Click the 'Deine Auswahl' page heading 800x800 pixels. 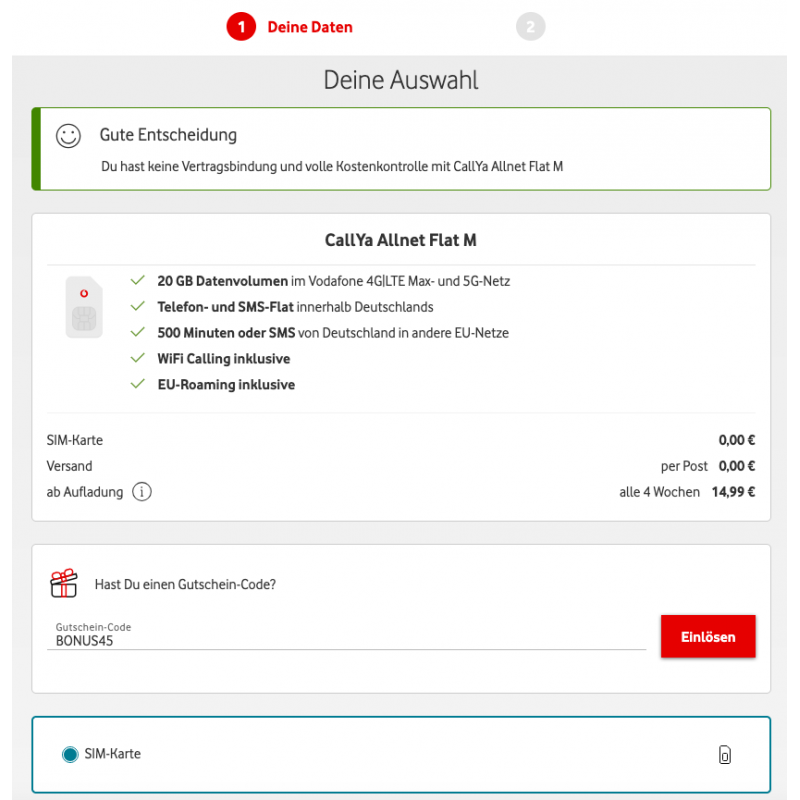(401, 80)
